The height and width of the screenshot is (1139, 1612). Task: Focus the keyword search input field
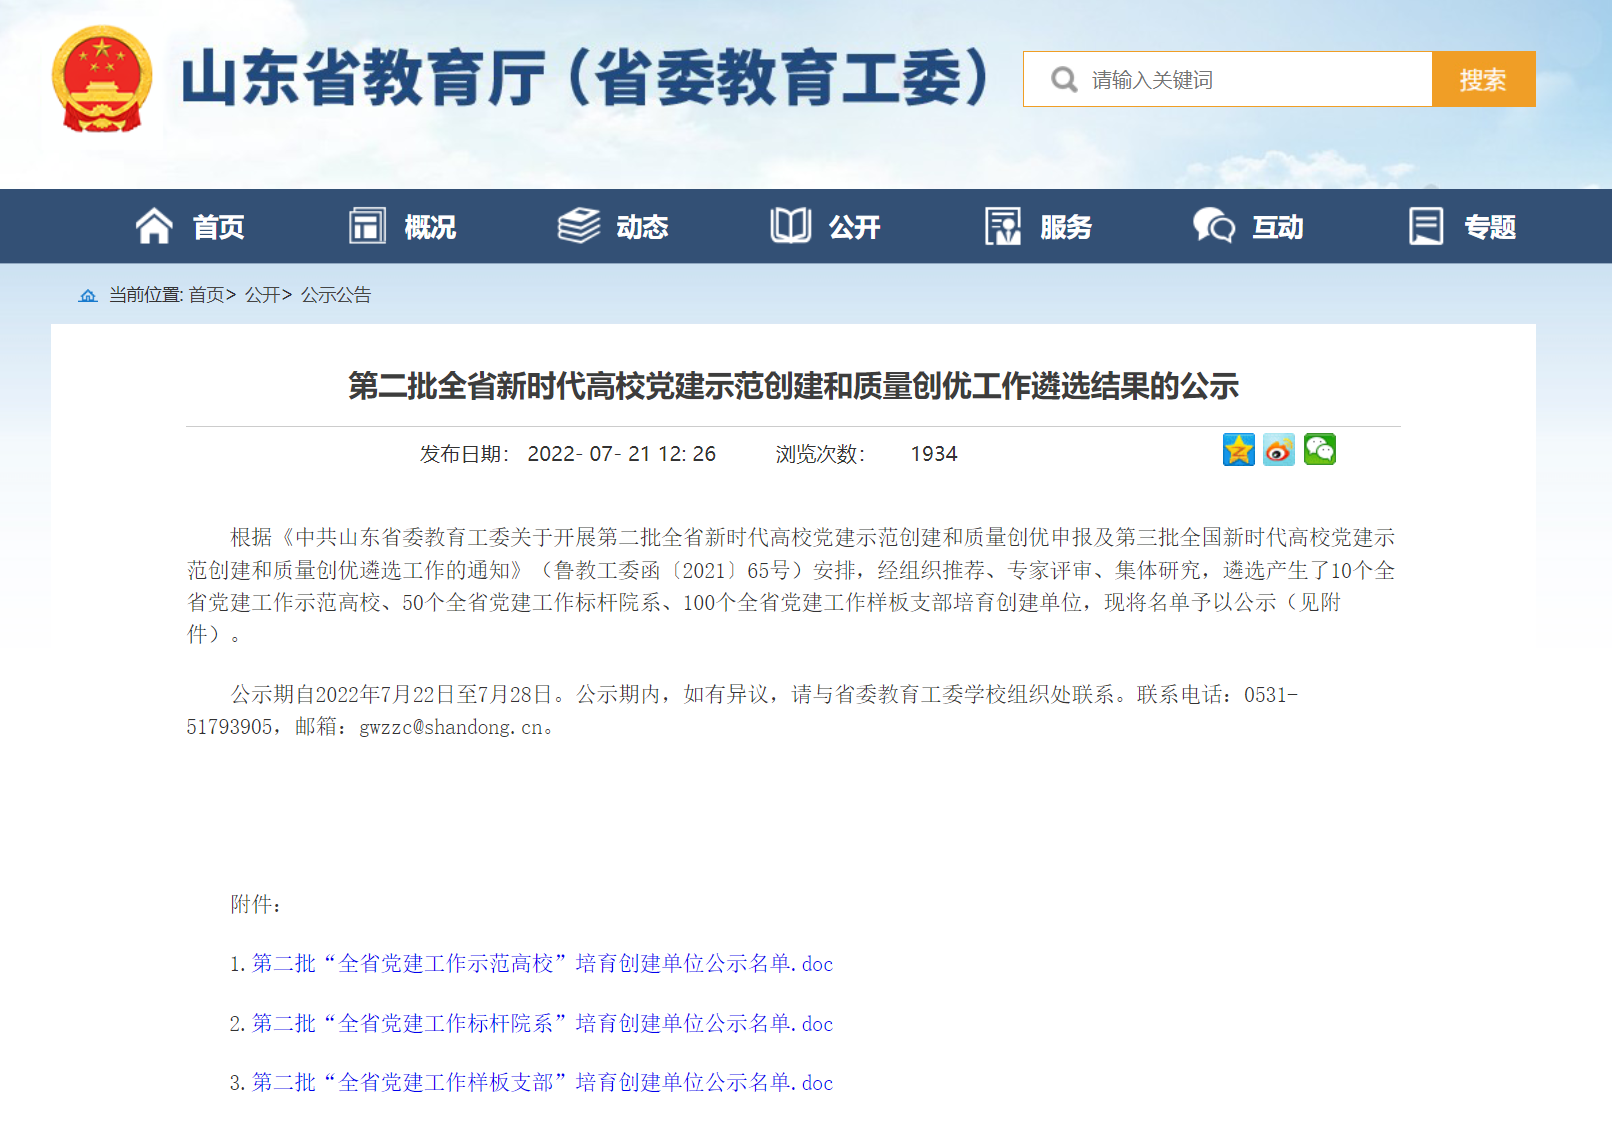pos(1250,80)
